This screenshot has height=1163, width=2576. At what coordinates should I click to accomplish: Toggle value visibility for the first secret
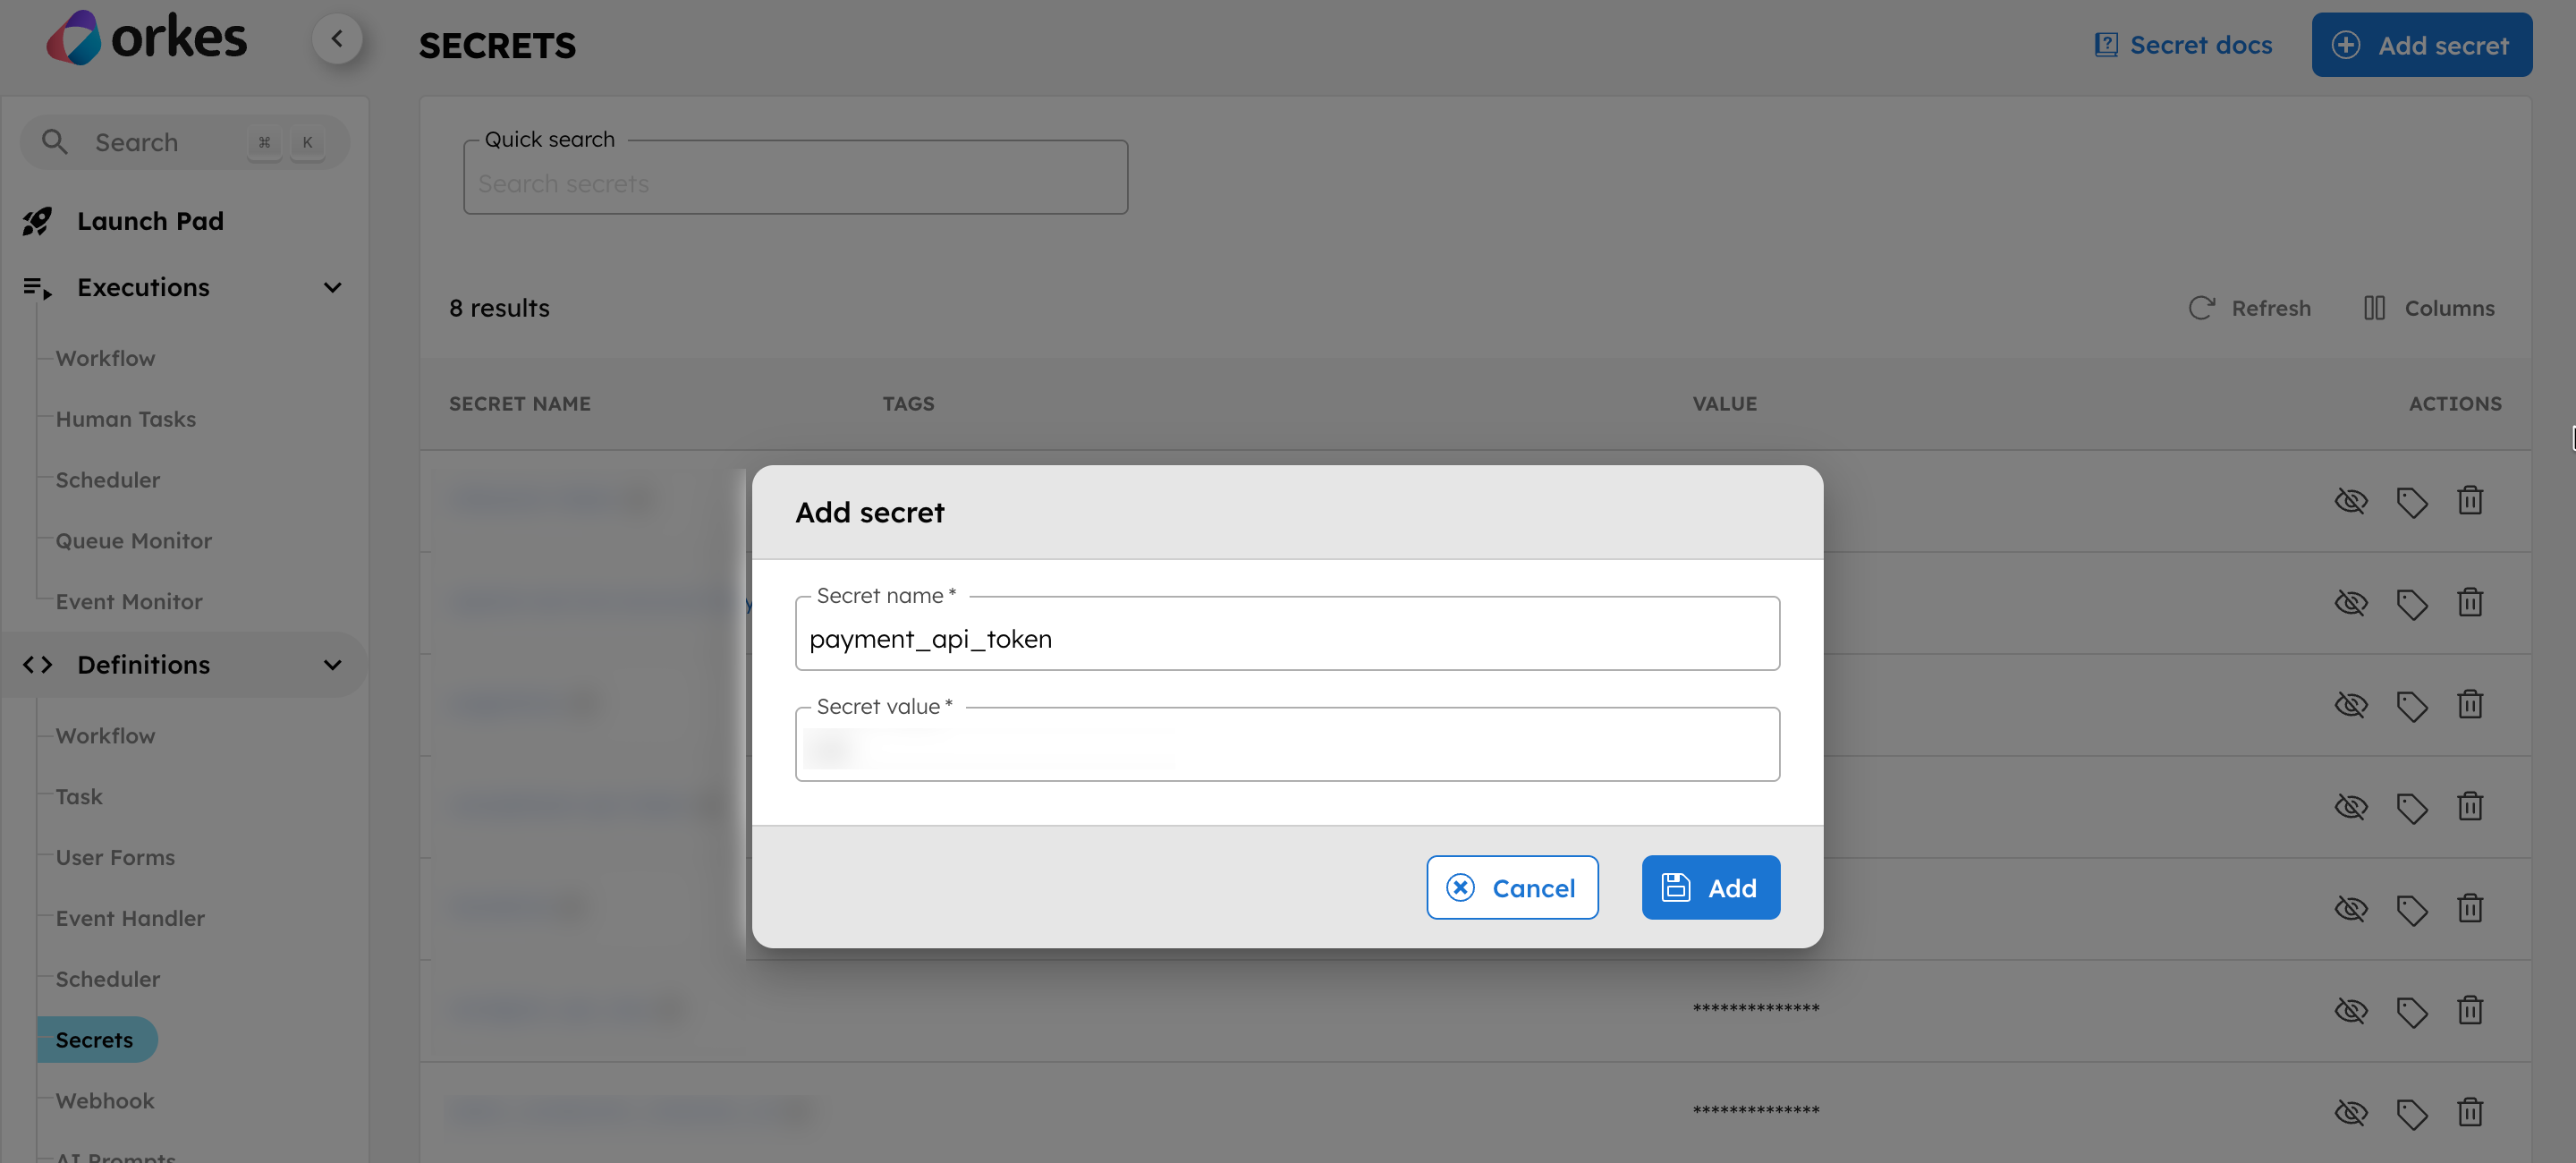[2350, 500]
